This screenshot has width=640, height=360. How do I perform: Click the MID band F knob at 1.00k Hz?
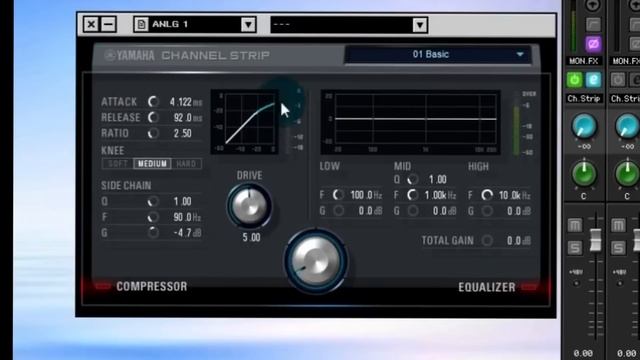(x=413, y=195)
